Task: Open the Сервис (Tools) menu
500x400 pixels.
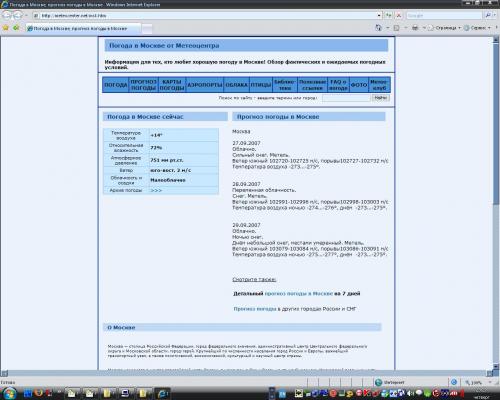Action: point(477,28)
